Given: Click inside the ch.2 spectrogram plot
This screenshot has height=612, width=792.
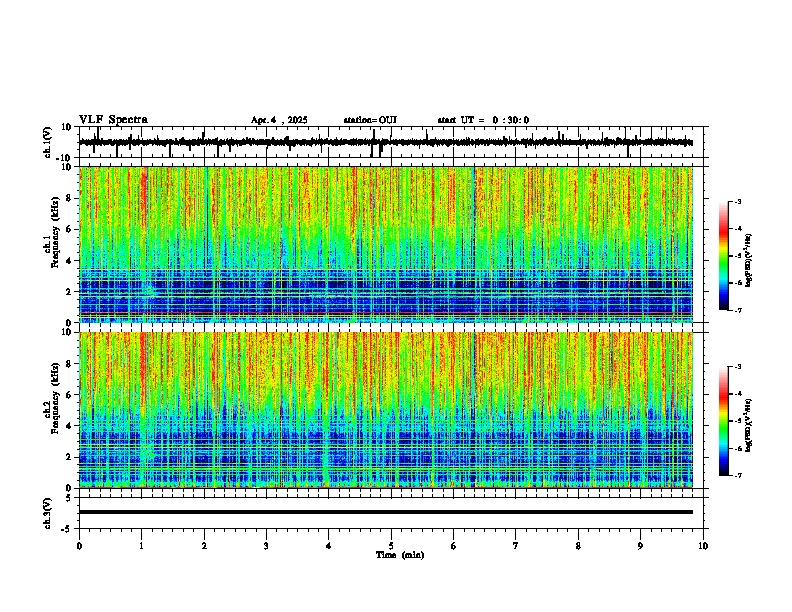Looking at the screenshot, I should tap(386, 410).
